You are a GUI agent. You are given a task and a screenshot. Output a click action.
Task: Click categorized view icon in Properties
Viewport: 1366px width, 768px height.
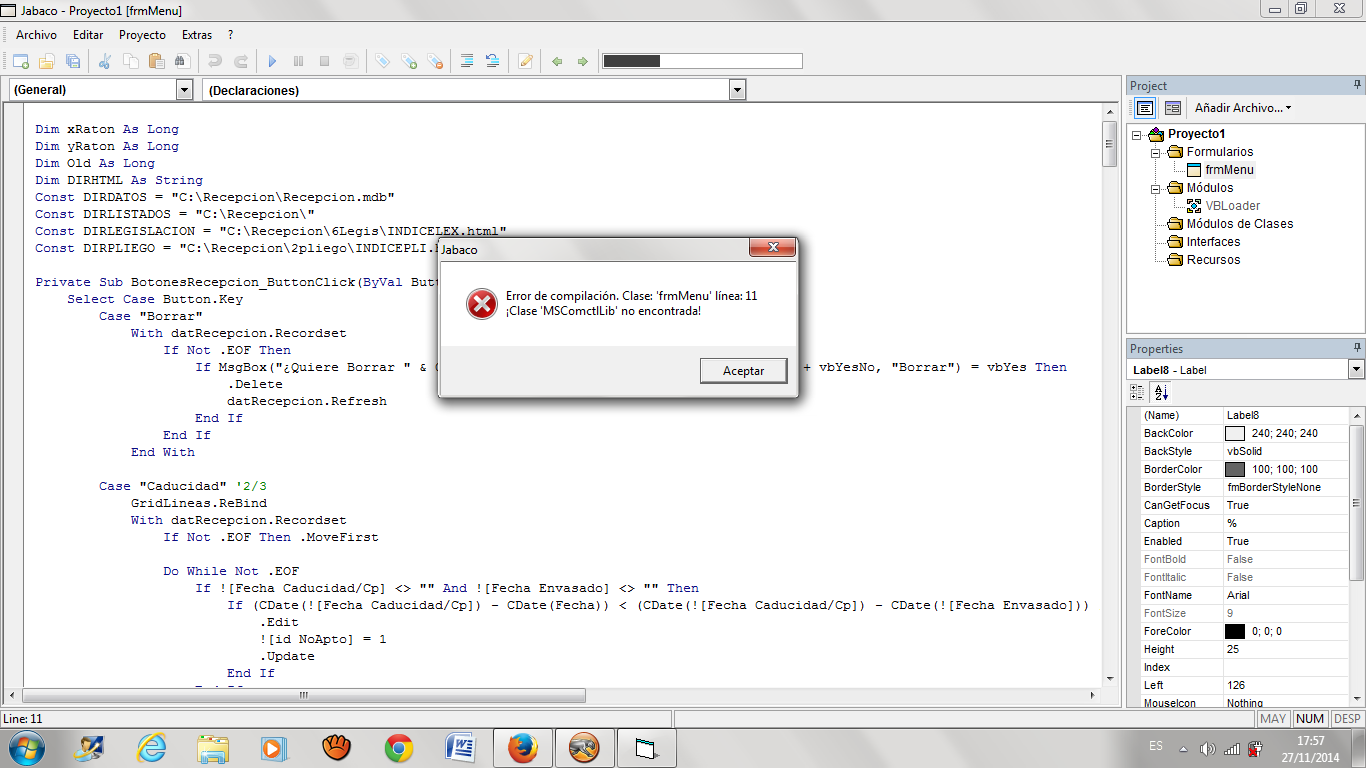tap(1138, 392)
